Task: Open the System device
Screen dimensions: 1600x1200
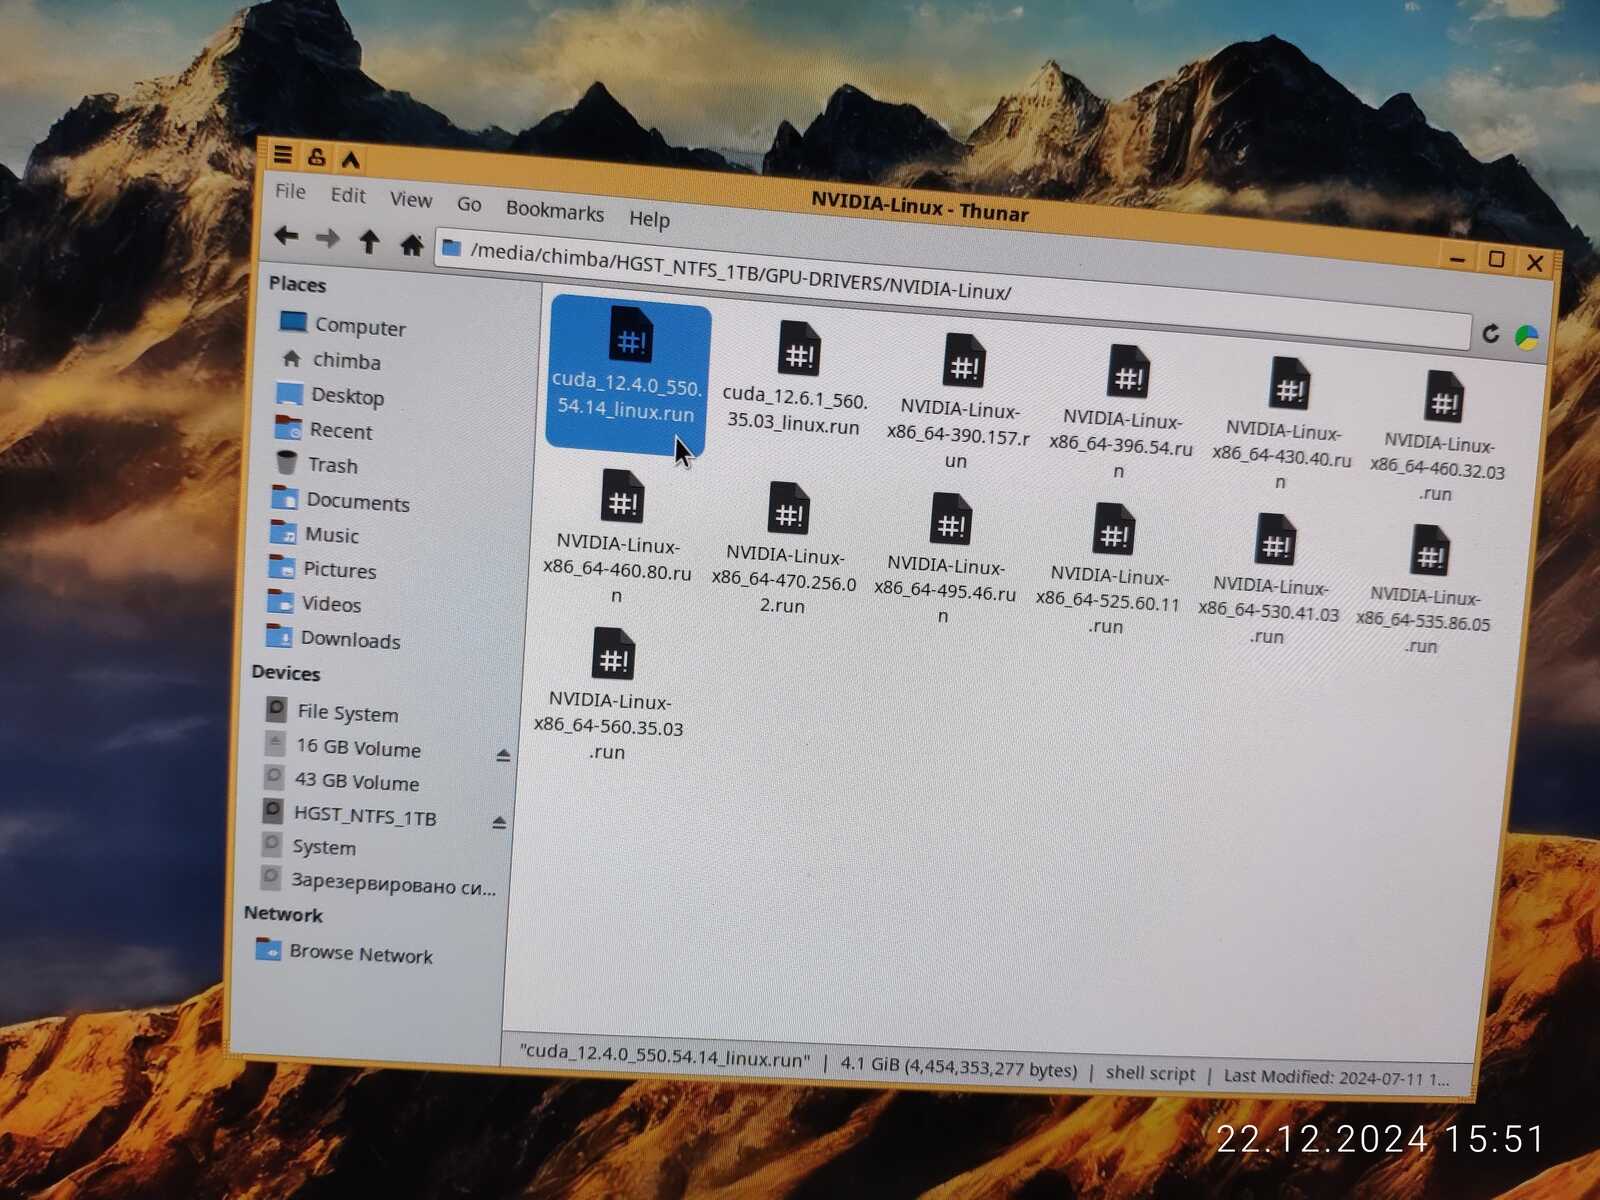Action: pos(308,846)
